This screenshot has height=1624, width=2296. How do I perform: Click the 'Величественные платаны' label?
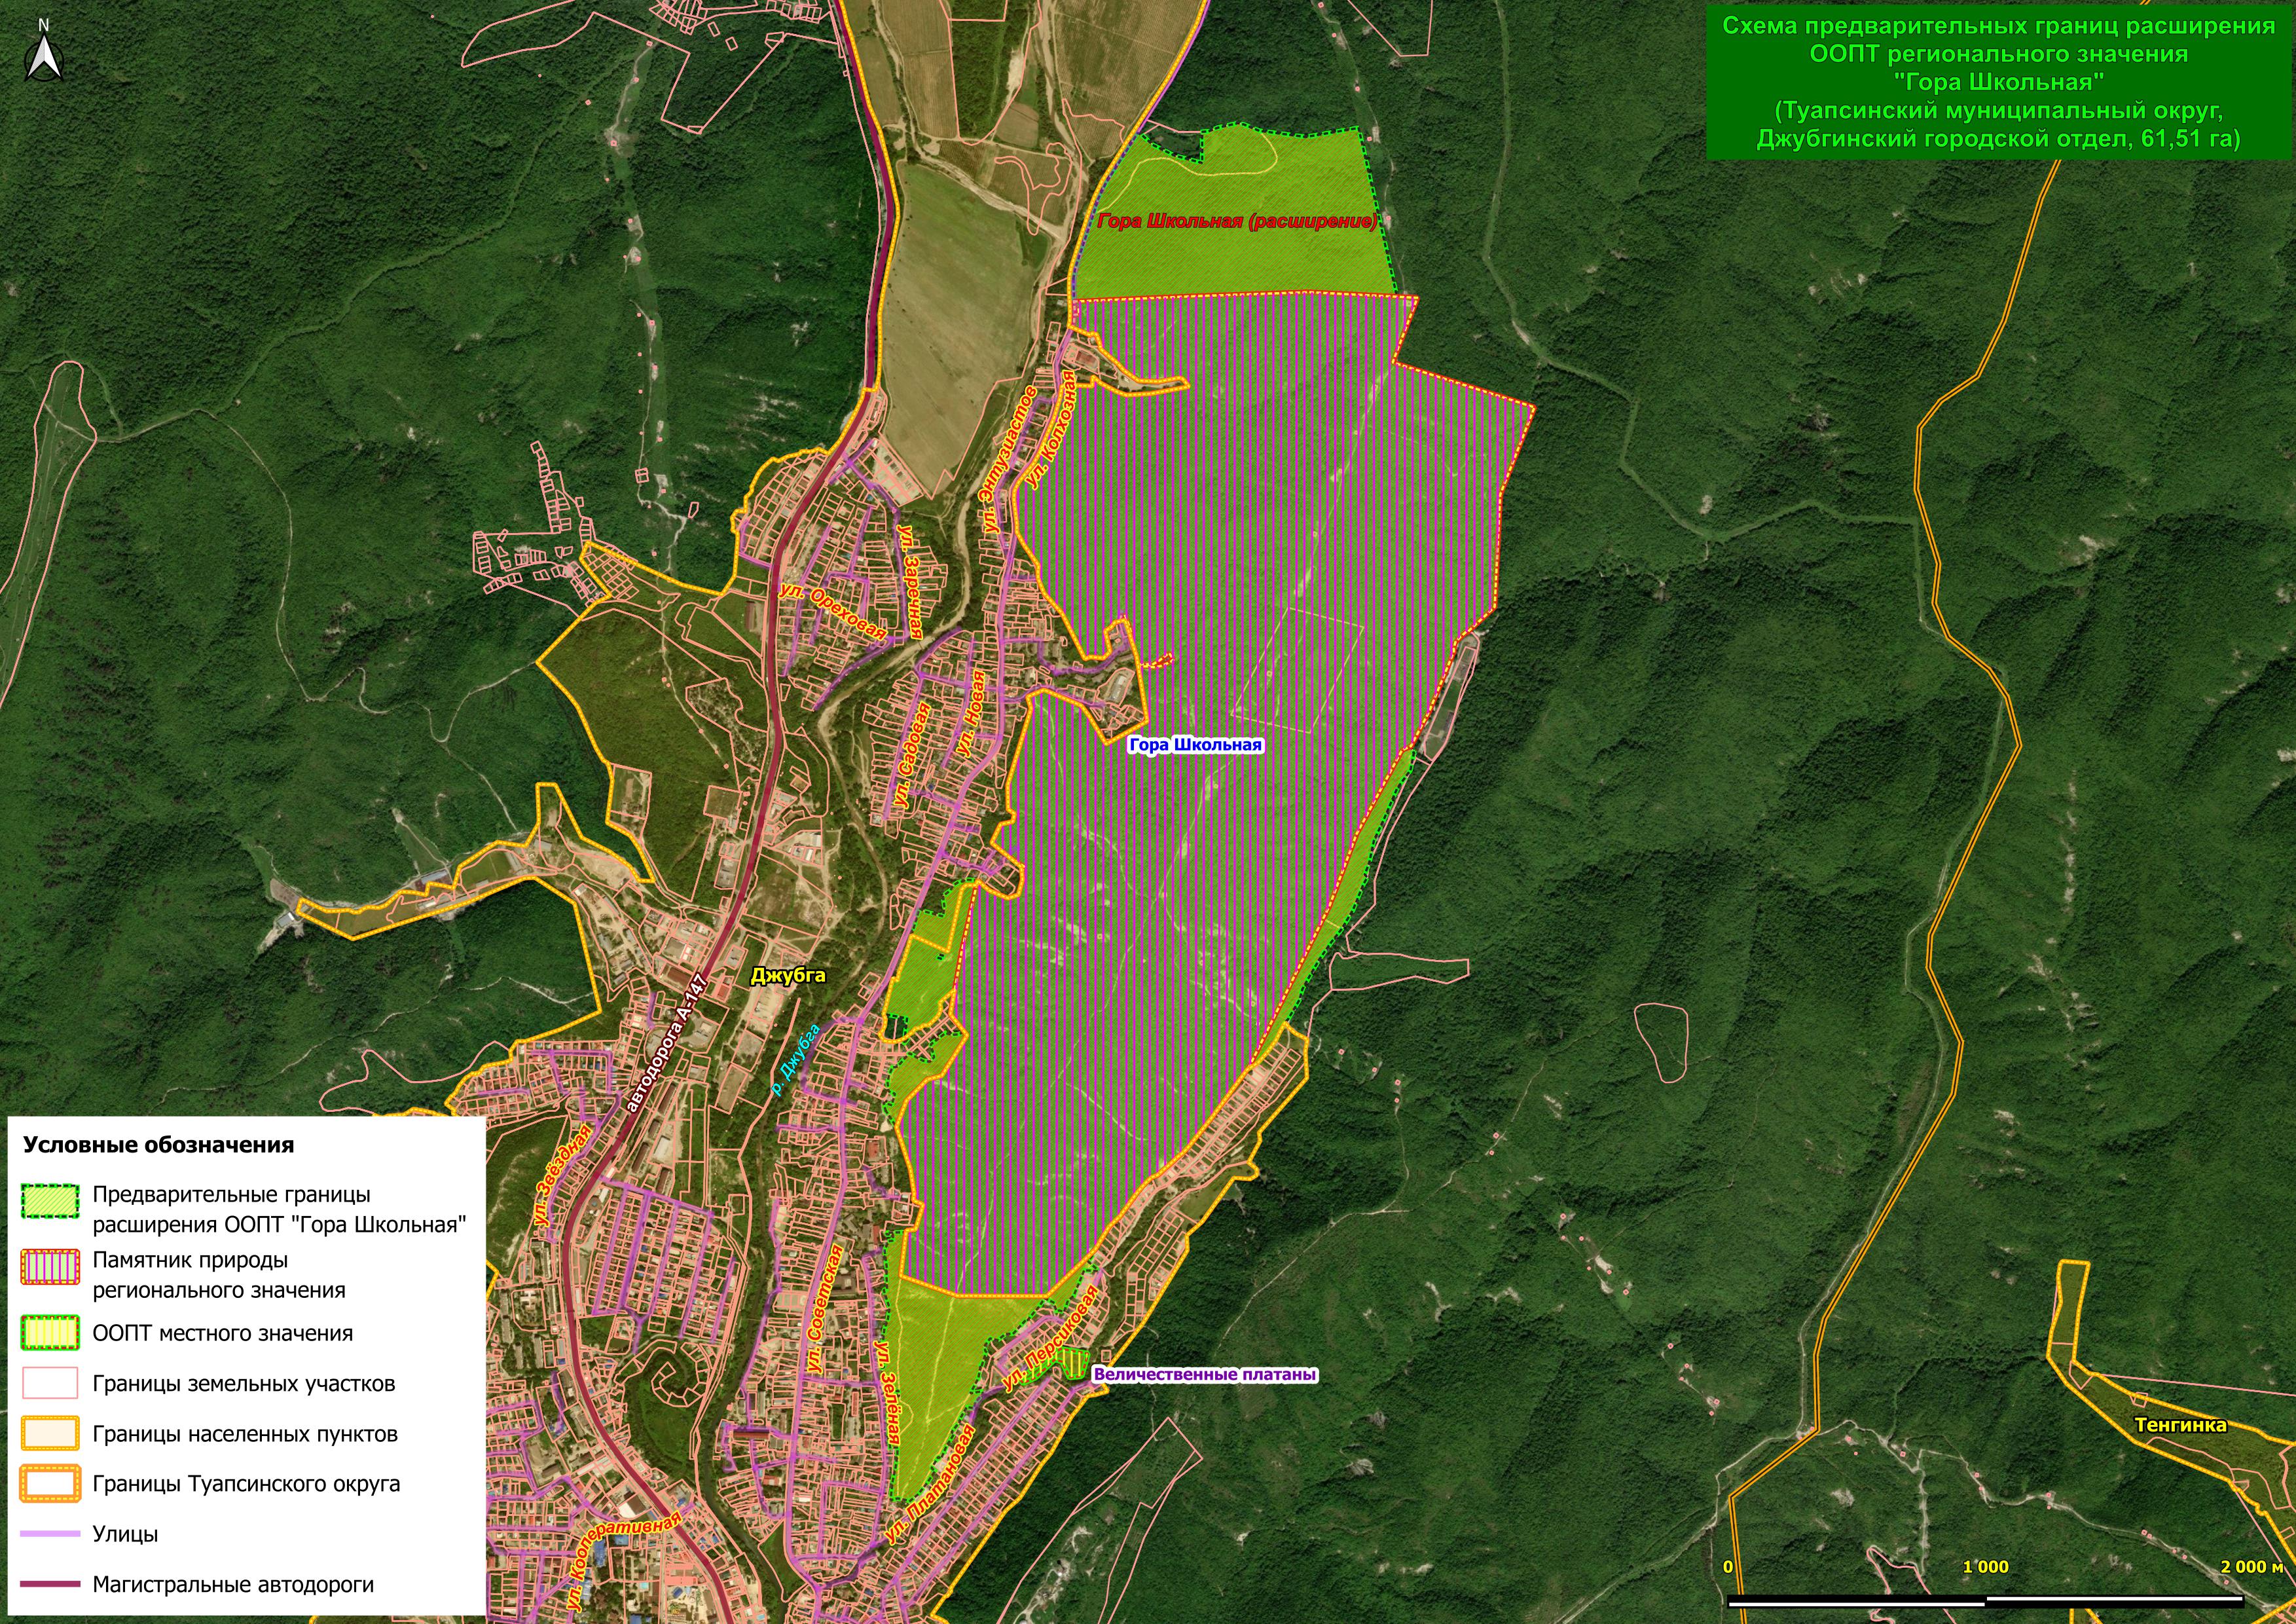1205,1374
